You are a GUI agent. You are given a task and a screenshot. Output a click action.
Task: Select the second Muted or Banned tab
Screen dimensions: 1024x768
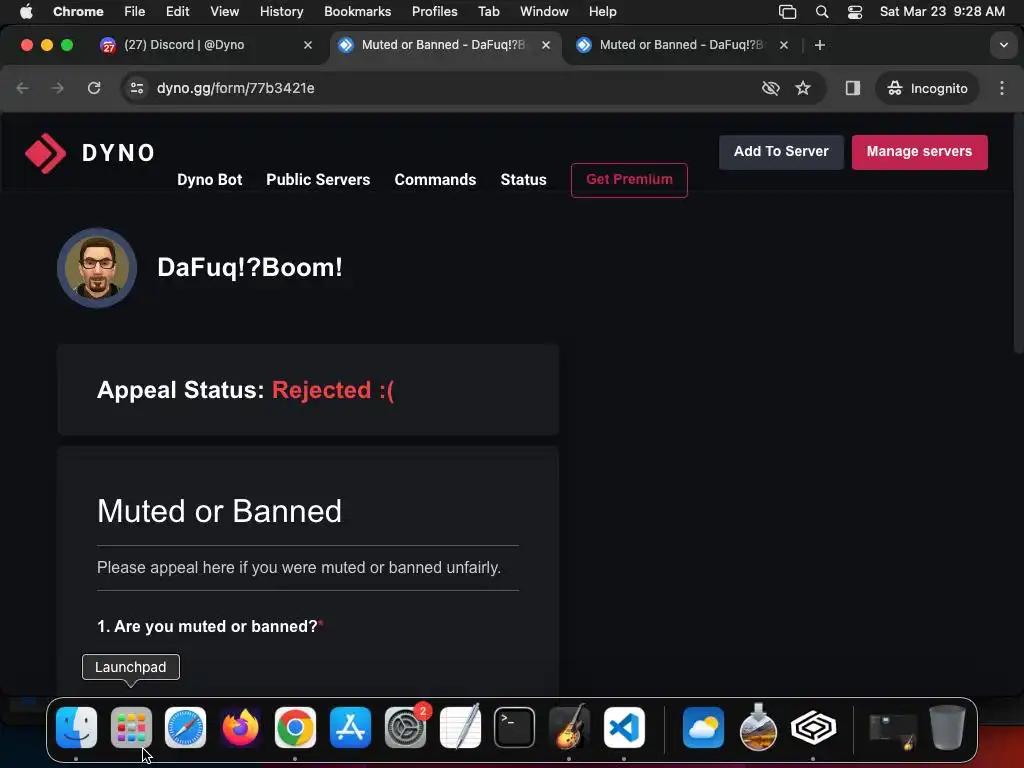(x=680, y=45)
